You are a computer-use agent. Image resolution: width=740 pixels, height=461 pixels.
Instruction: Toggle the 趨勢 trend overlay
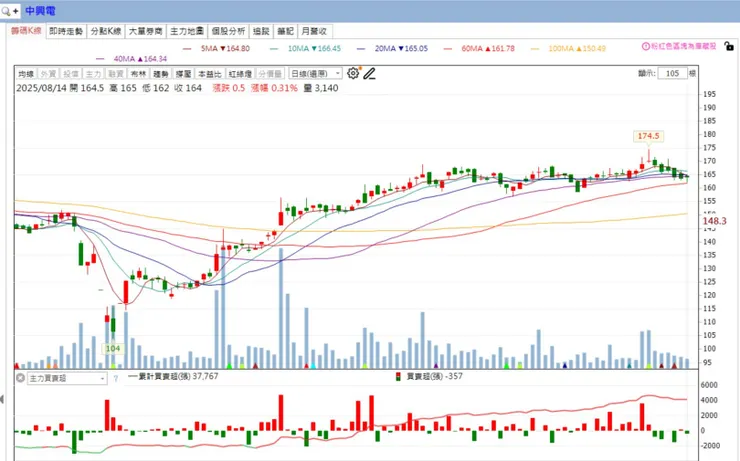161,74
